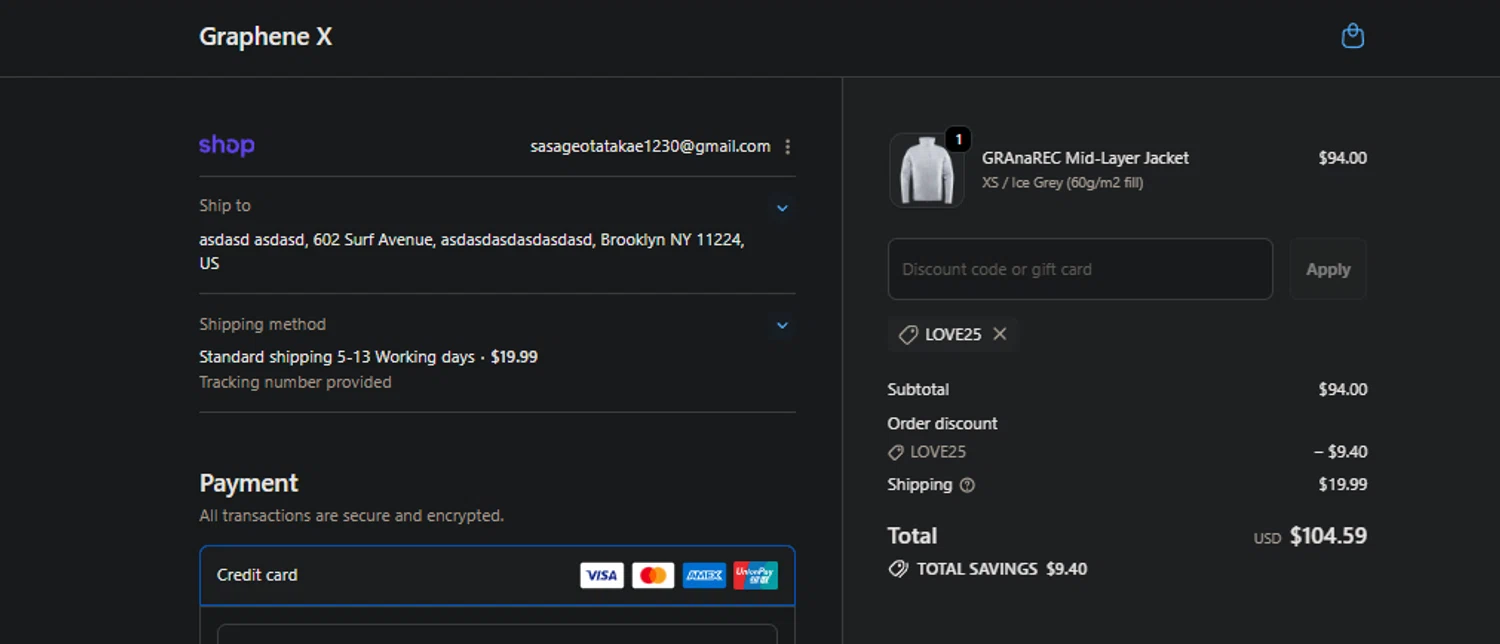Expand the Ship to address section
This screenshot has height=644, width=1500.
tap(782, 208)
